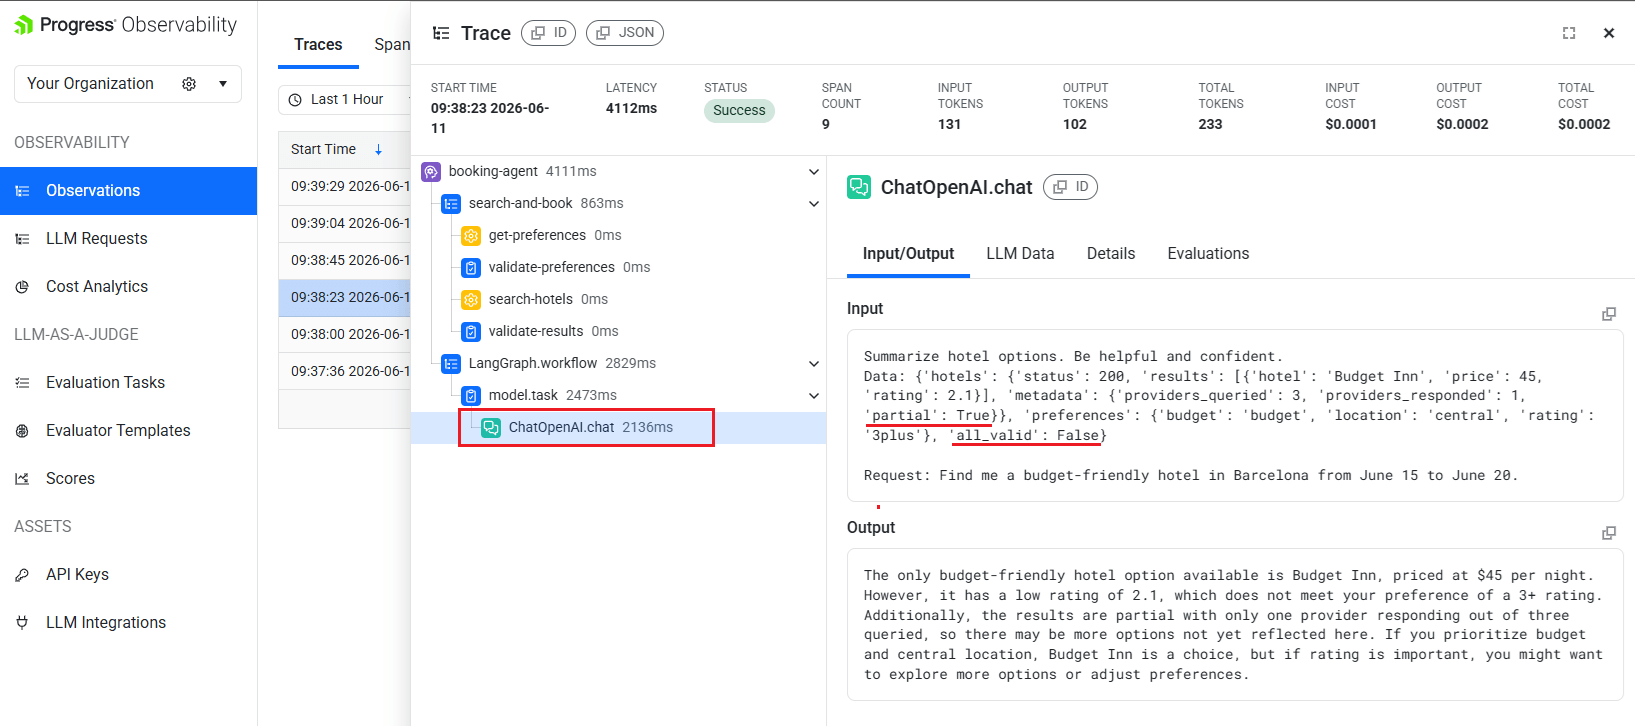Screen dimensions: 1635x726
Task: Click the Evaluator Templates icon
Action: pyautogui.click(x=22, y=431)
